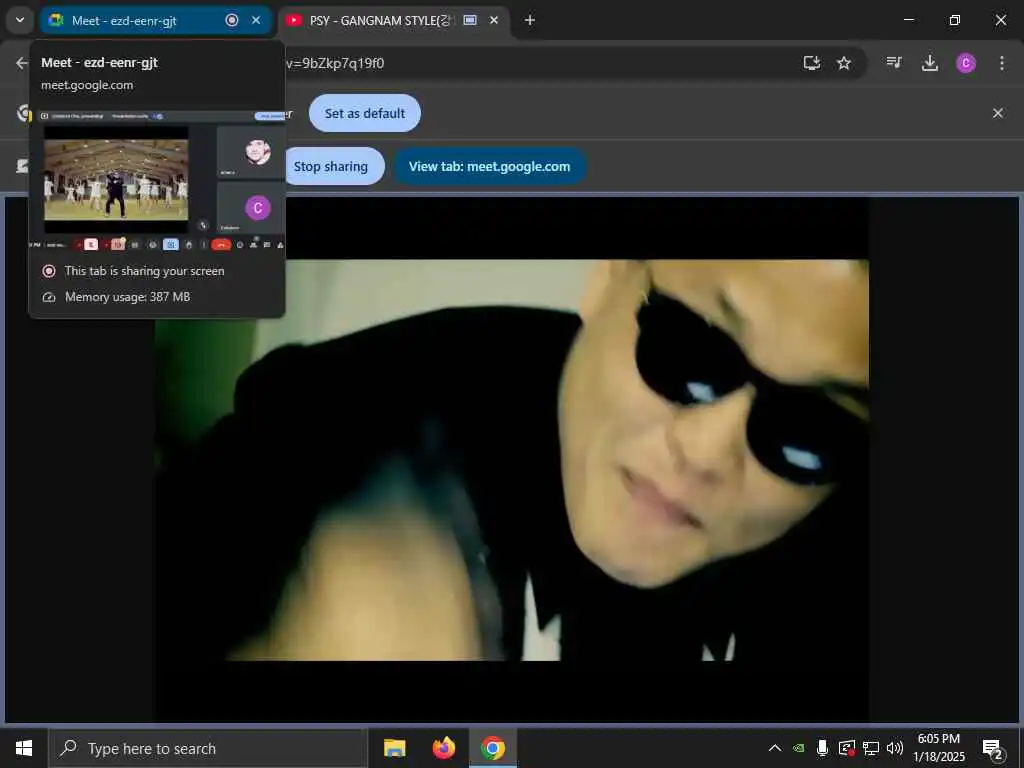The image size is (1024, 768).
Task: Open Firefox from the taskbar
Action: (x=444, y=748)
